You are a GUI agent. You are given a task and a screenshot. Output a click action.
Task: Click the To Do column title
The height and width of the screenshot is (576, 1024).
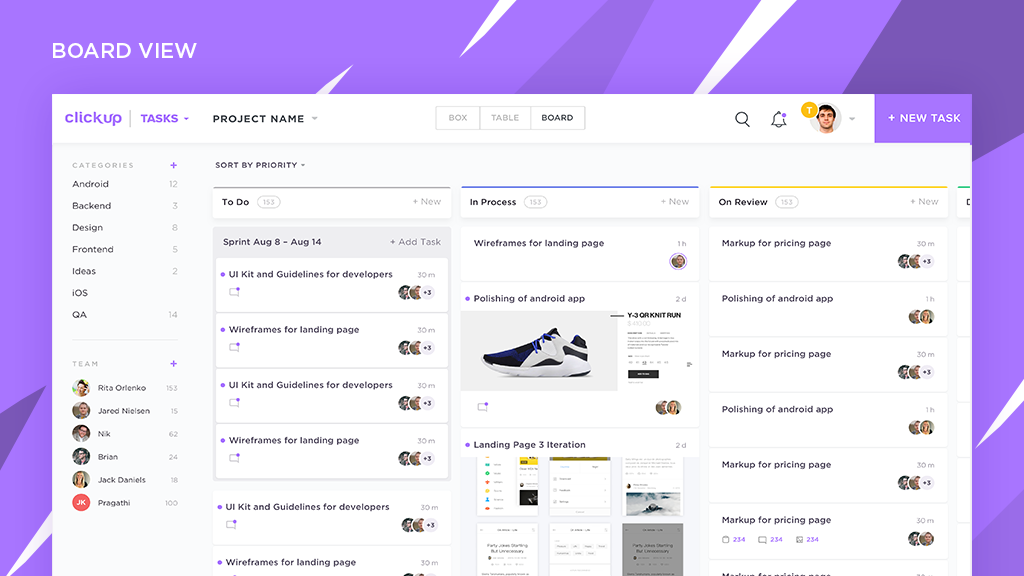pos(235,202)
